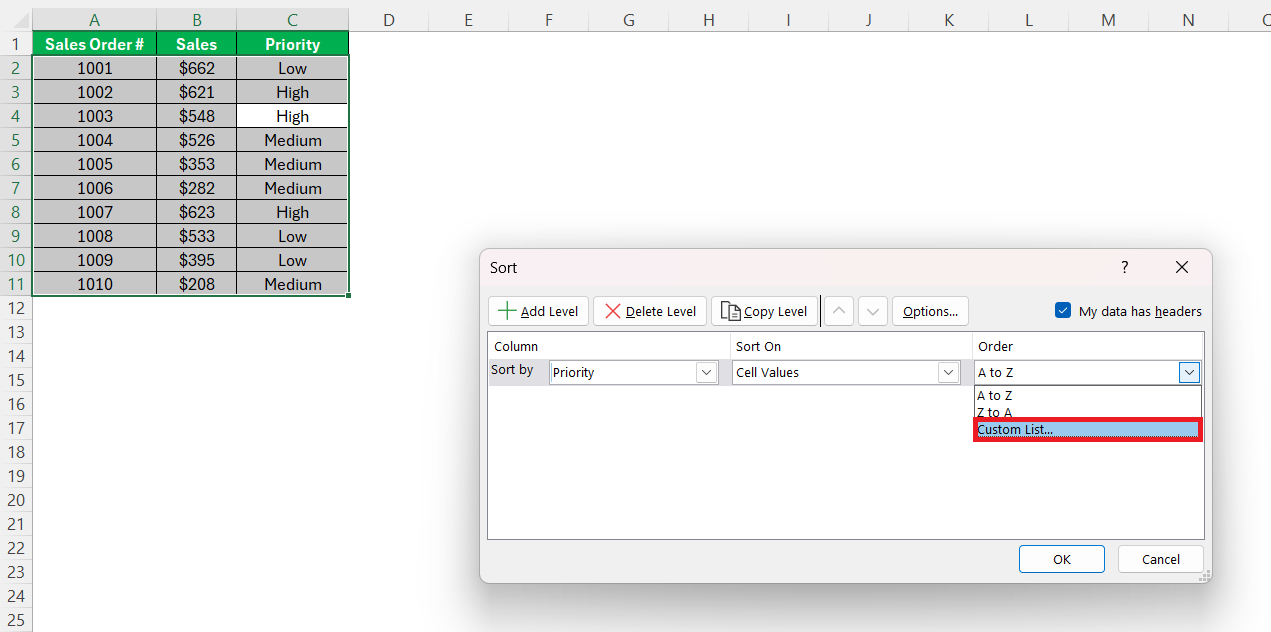1271x632 pixels.
Task: Select column C header
Action: coord(293,20)
